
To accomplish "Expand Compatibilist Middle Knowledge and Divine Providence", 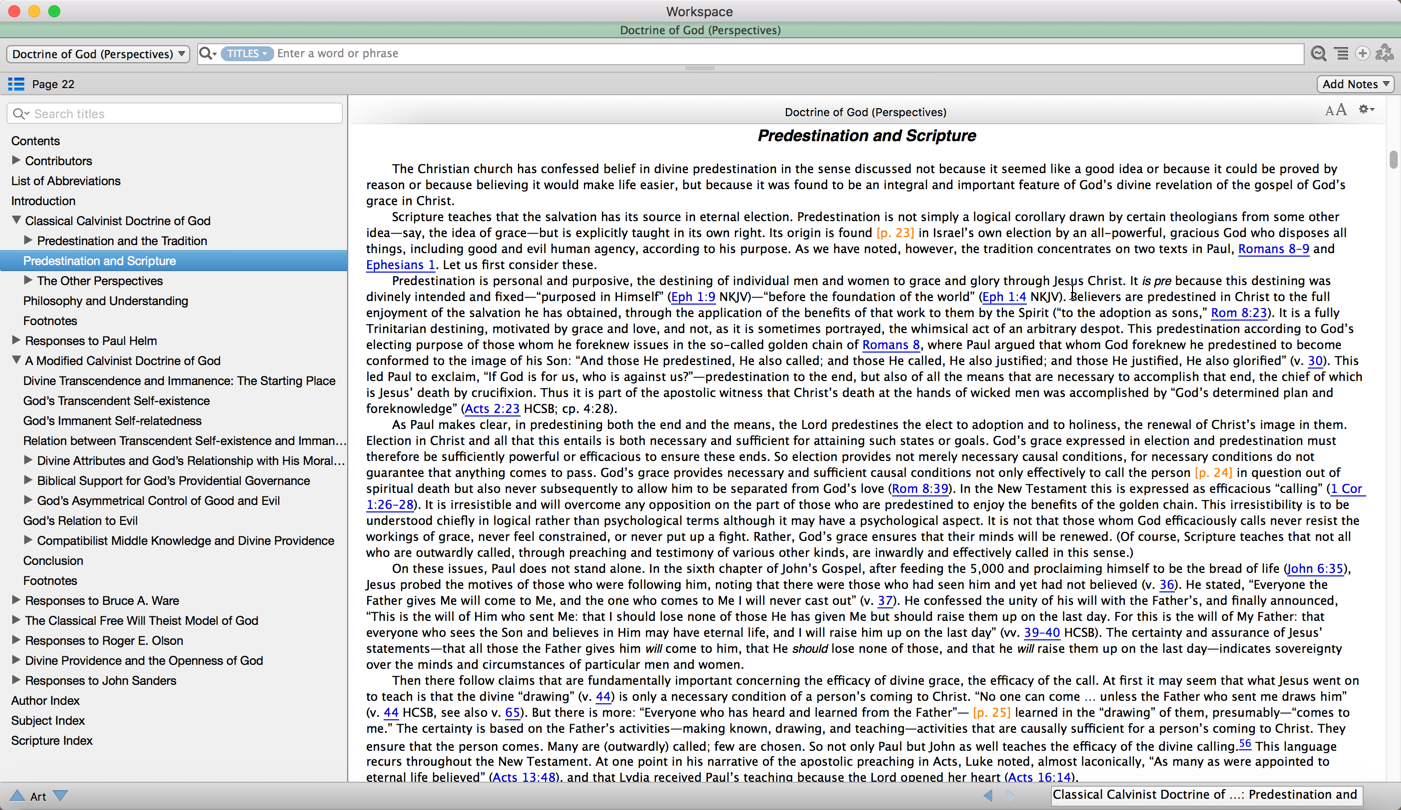I will coord(28,540).
